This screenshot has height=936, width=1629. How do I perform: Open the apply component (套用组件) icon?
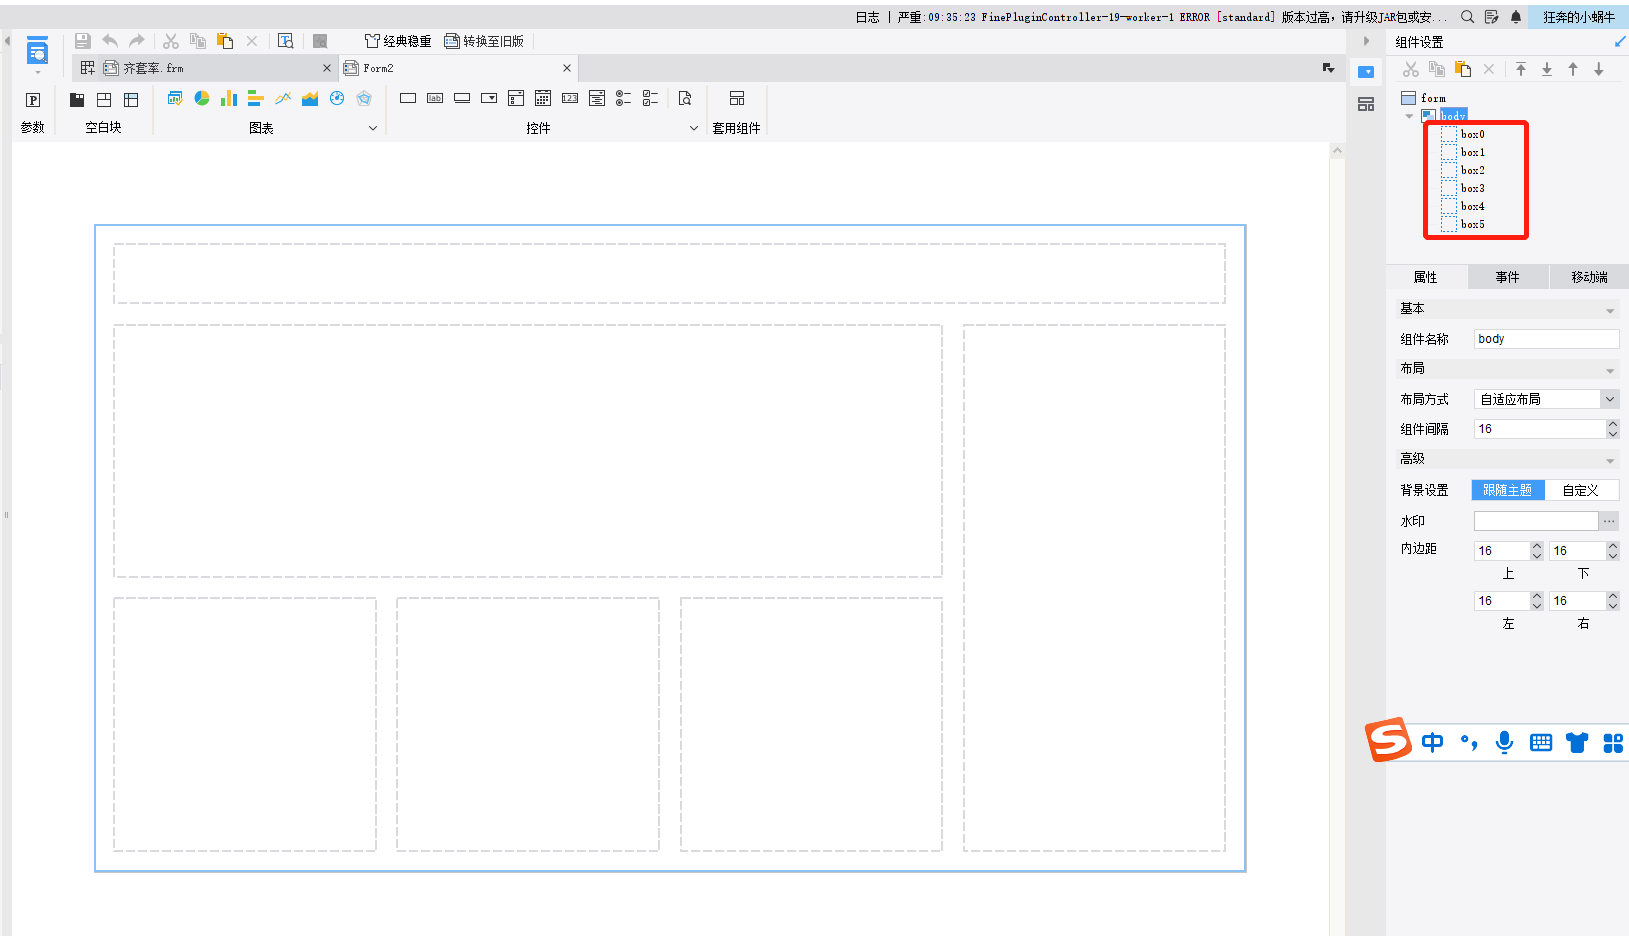tap(737, 98)
